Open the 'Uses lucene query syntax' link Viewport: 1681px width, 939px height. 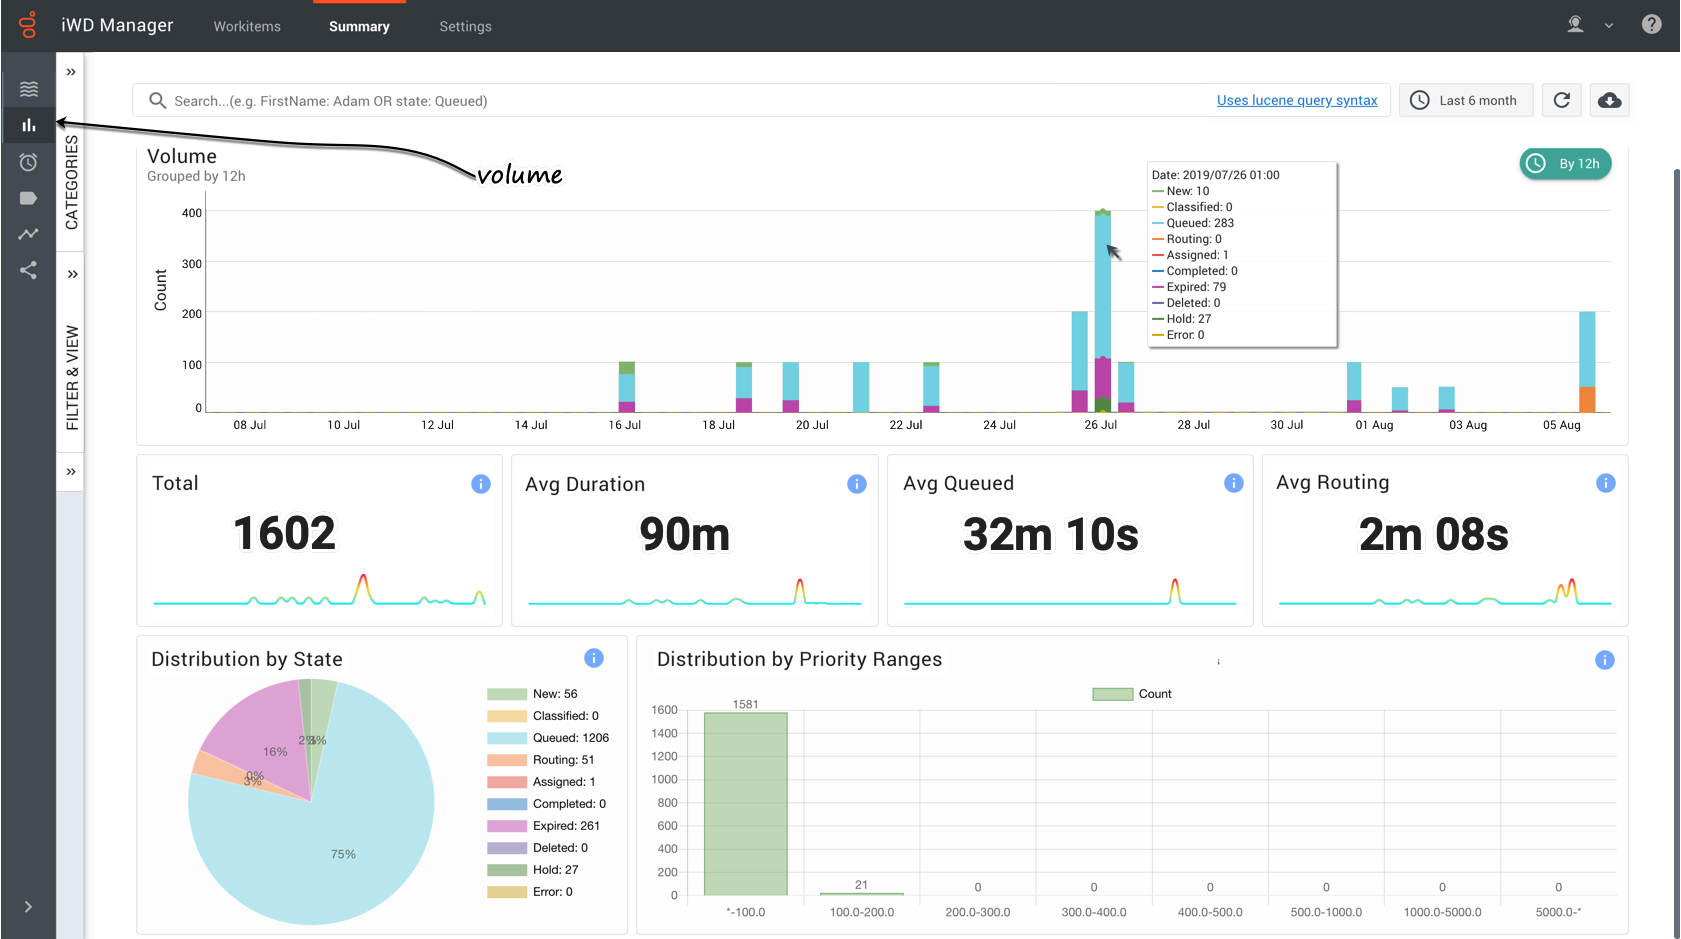click(1296, 100)
